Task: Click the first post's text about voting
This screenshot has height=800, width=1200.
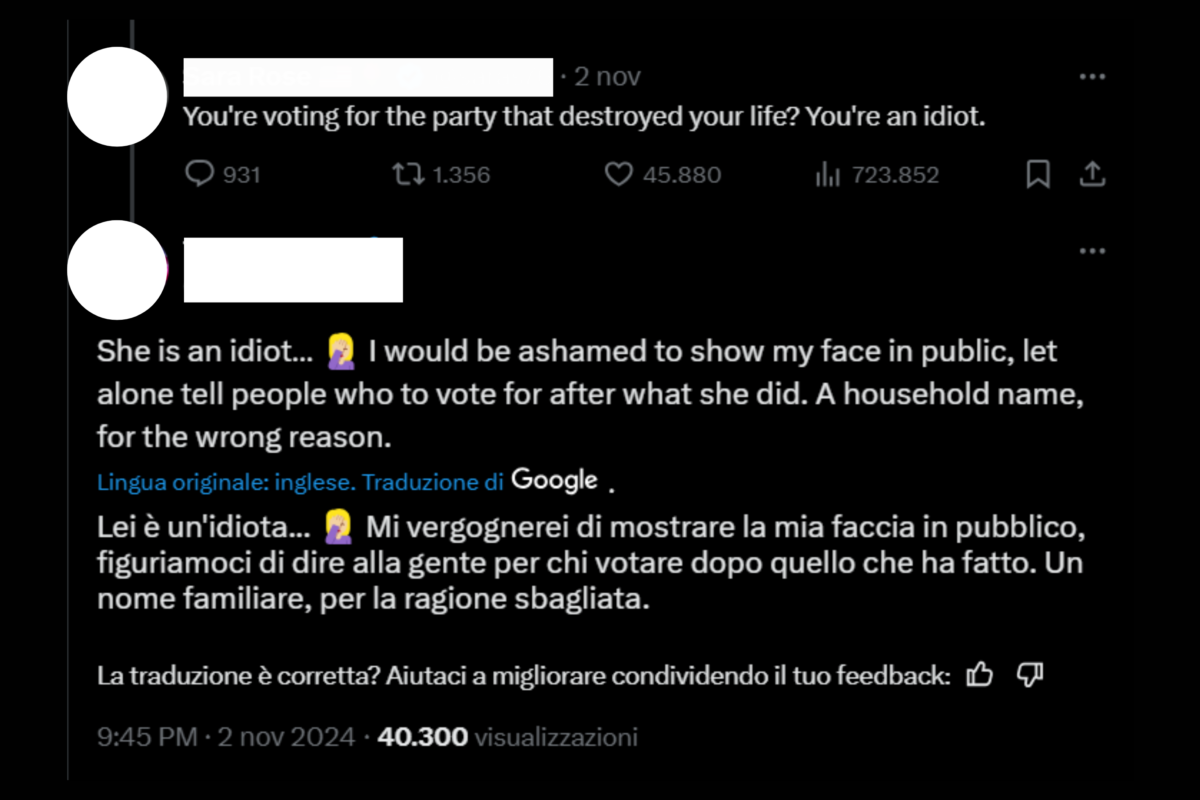Action: [584, 117]
